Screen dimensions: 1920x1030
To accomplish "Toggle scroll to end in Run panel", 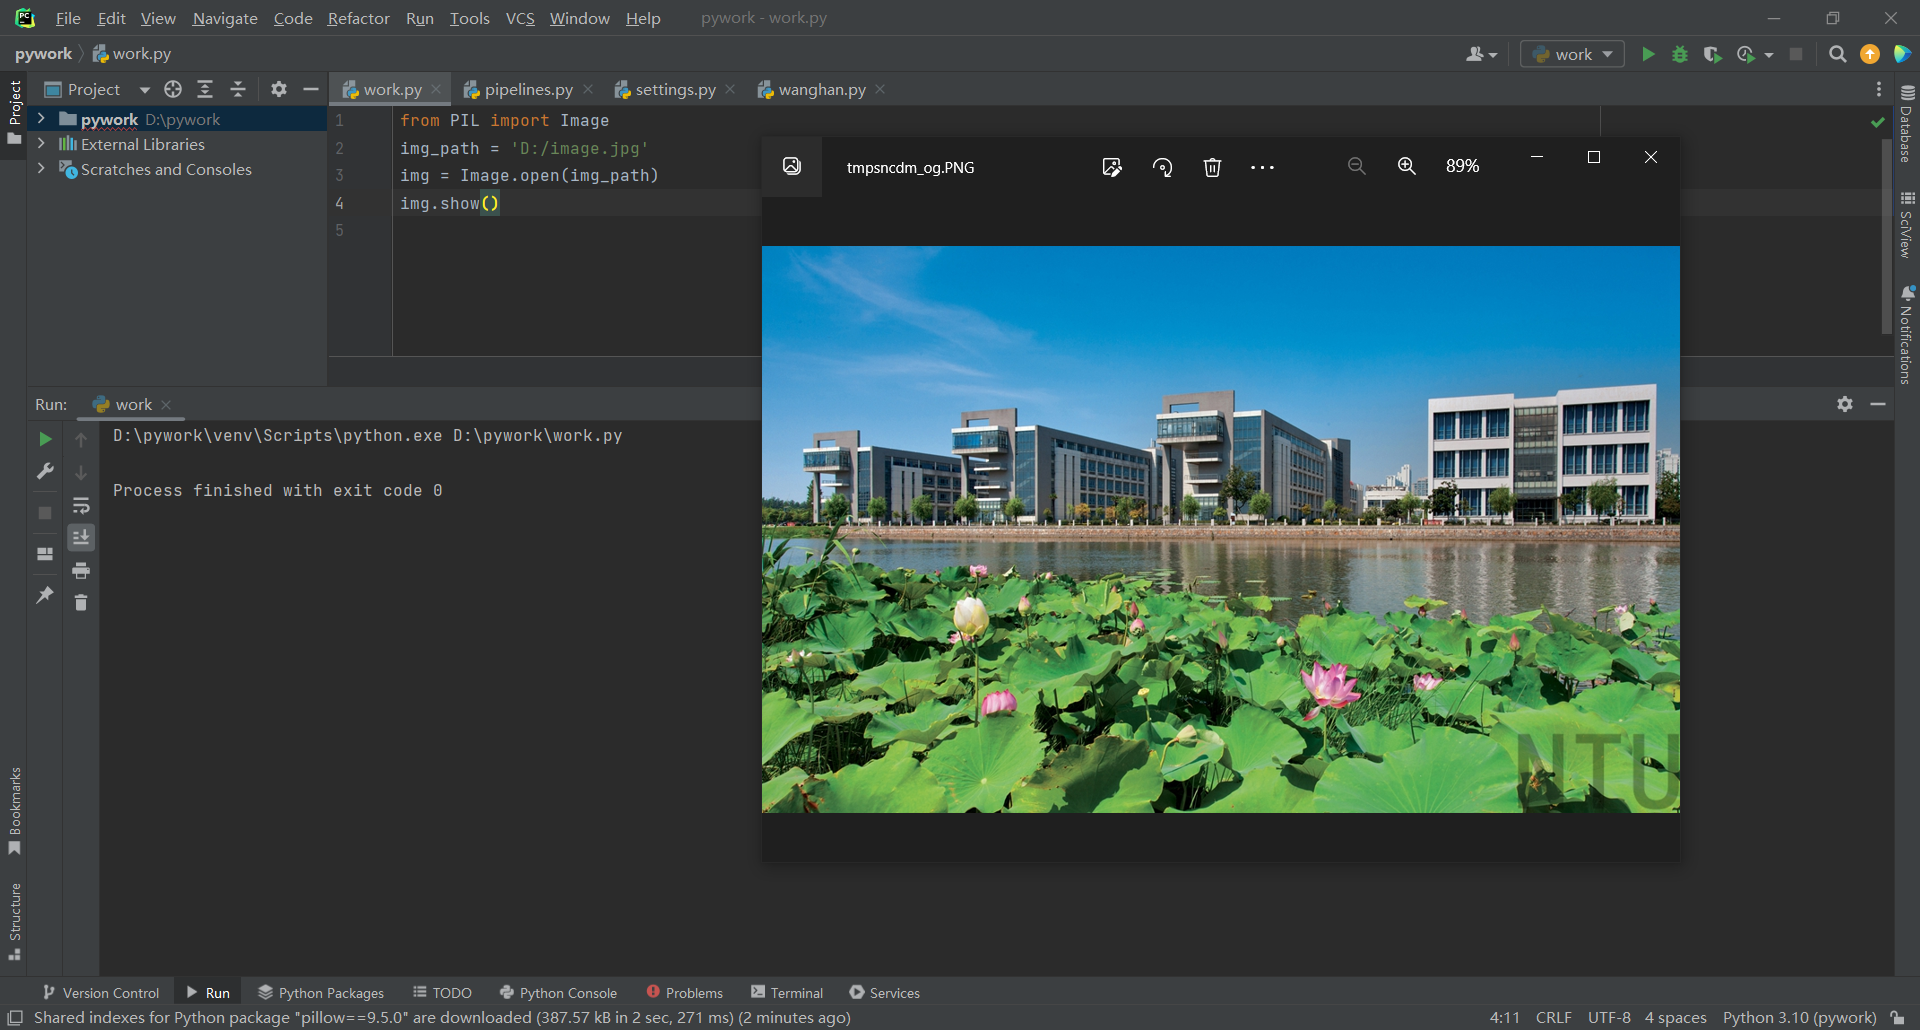I will click(81, 537).
